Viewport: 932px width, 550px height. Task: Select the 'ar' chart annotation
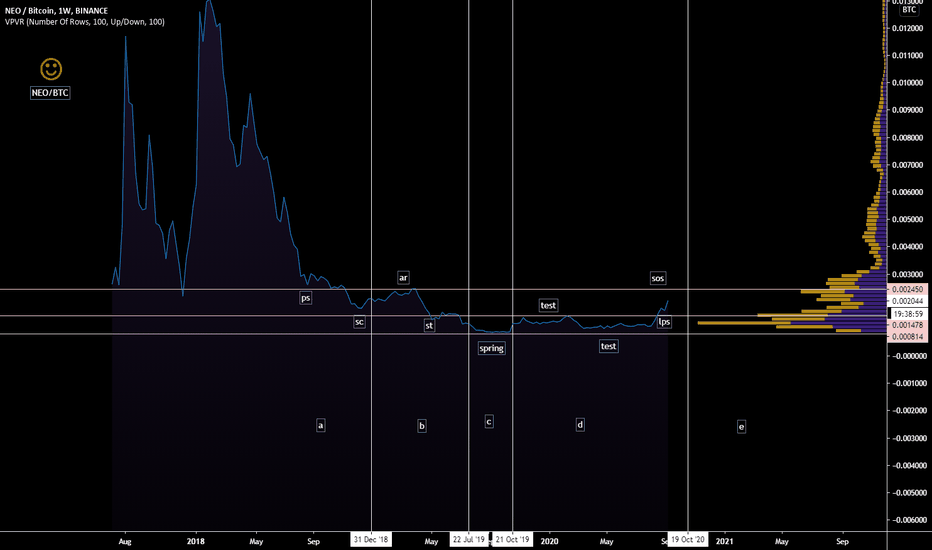click(403, 278)
